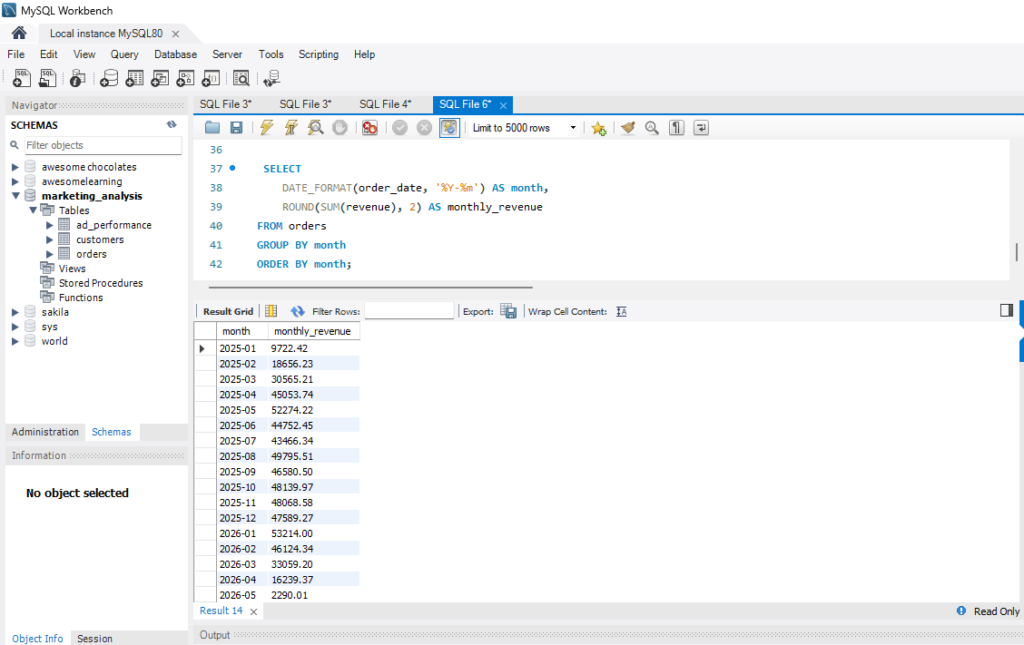Switch to the Administration tab
The width and height of the screenshot is (1024, 645).
[45, 432]
